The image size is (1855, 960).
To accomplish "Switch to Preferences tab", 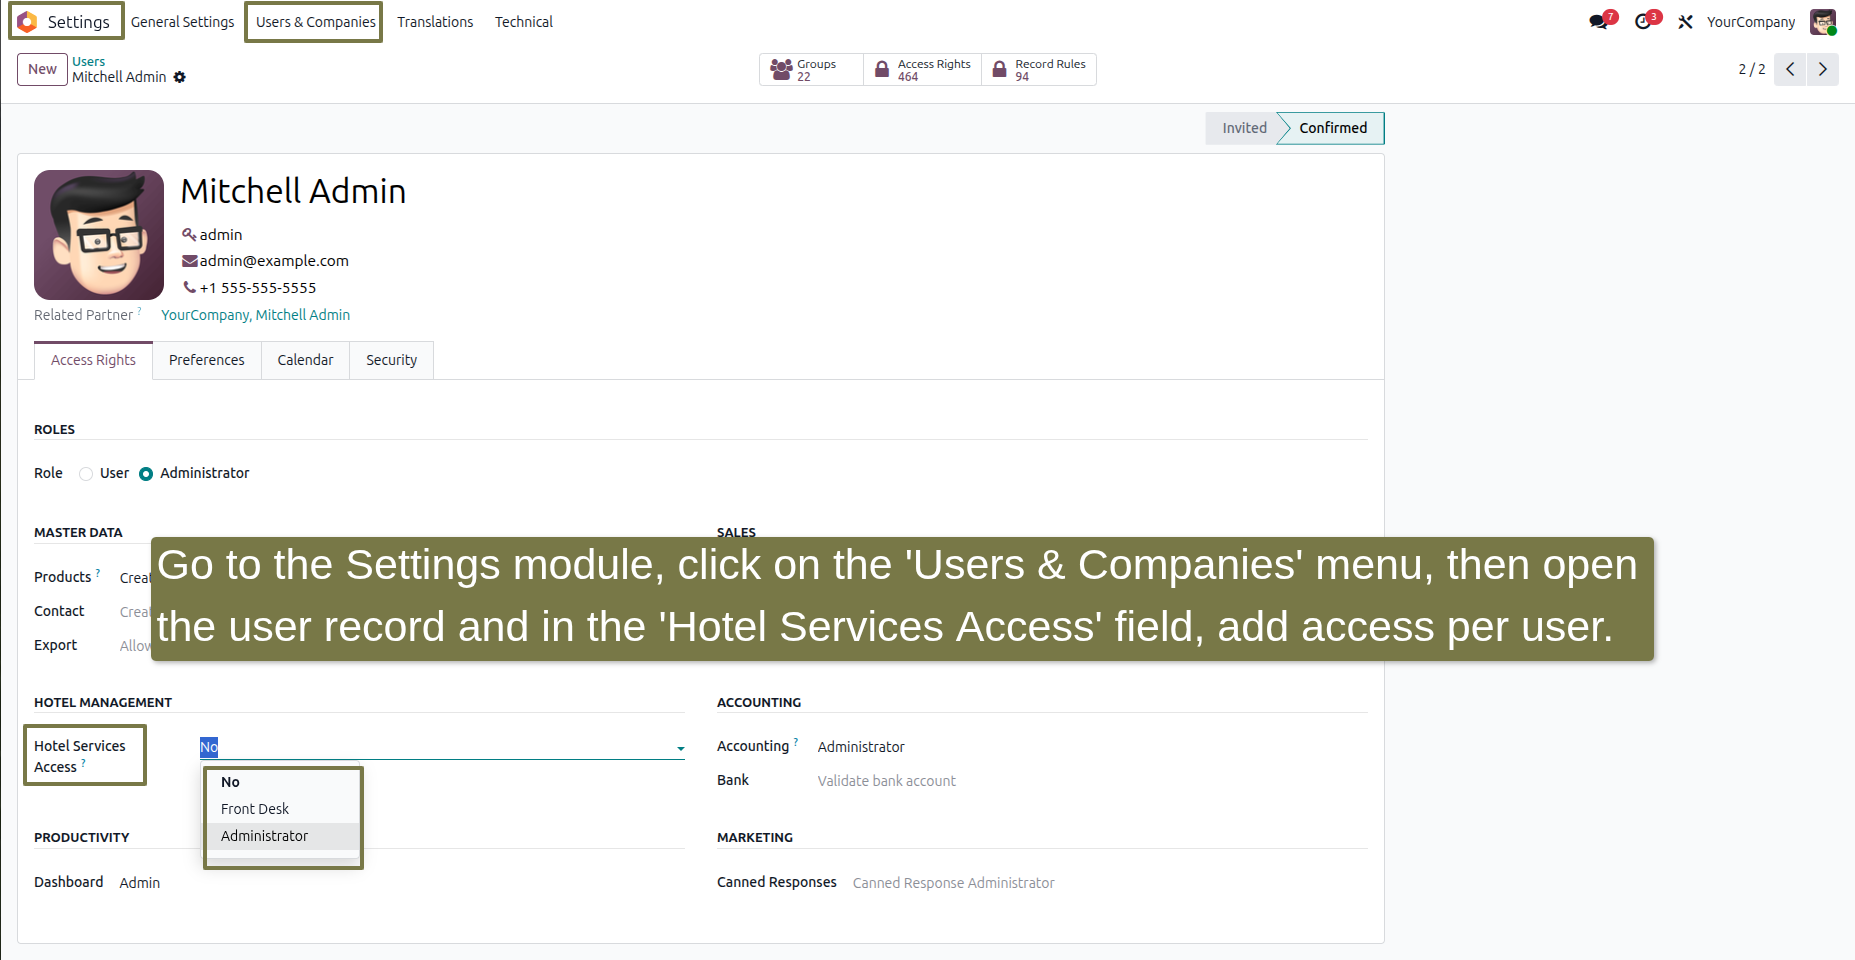I will [x=206, y=360].
